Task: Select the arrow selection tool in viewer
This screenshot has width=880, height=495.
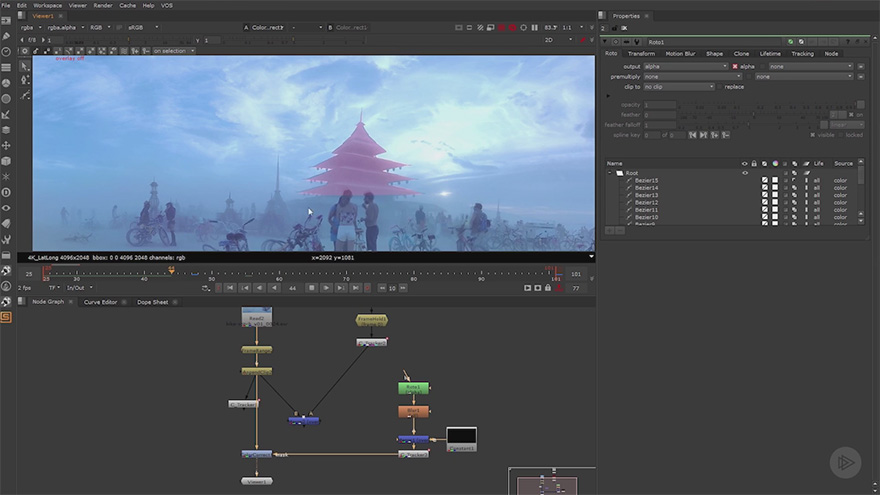Action: (25, 66)
